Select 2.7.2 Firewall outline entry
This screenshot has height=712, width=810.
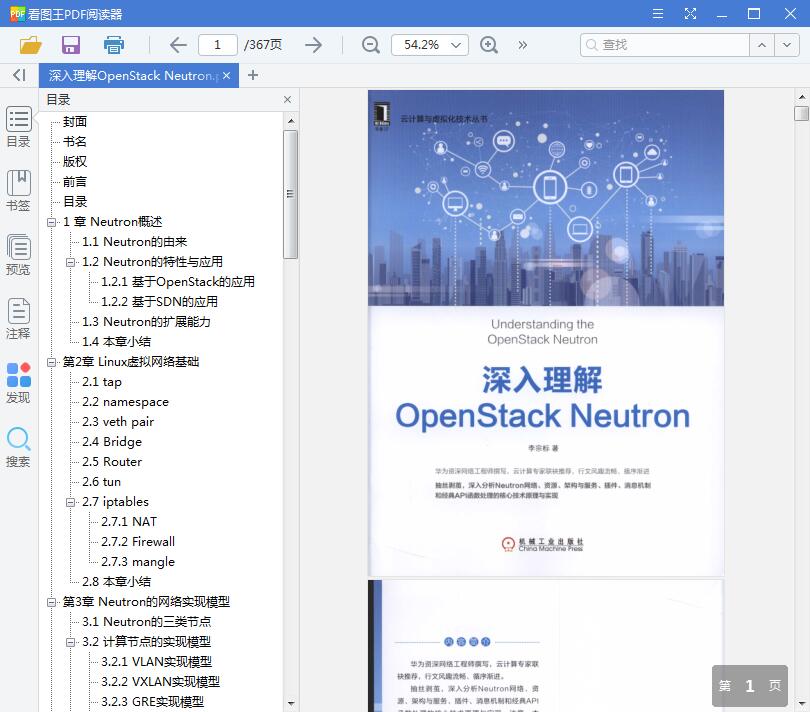[x=138, y=542]
